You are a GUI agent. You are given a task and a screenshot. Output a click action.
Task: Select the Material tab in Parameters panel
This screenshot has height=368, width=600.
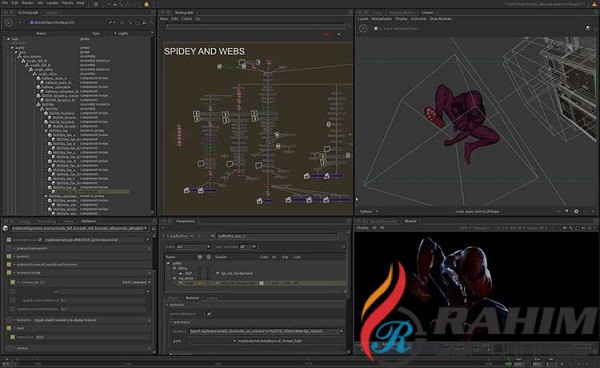pos(192,298)
